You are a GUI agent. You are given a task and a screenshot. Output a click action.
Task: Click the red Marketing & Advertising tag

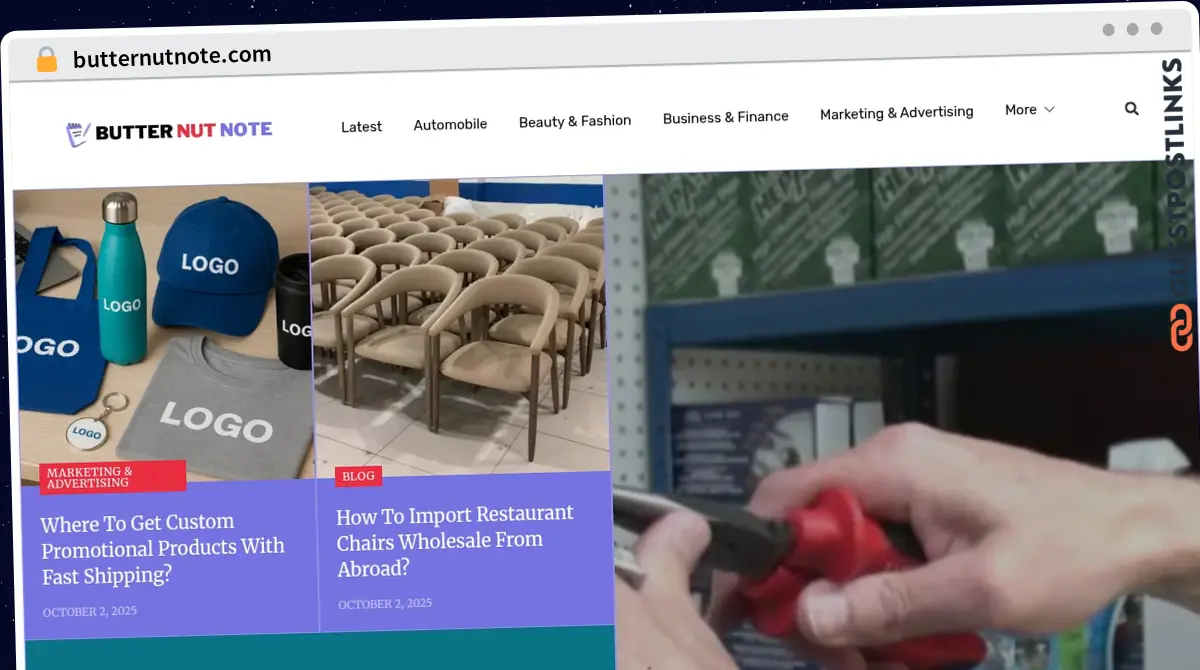pyautogui.click(x=112, y=477)
